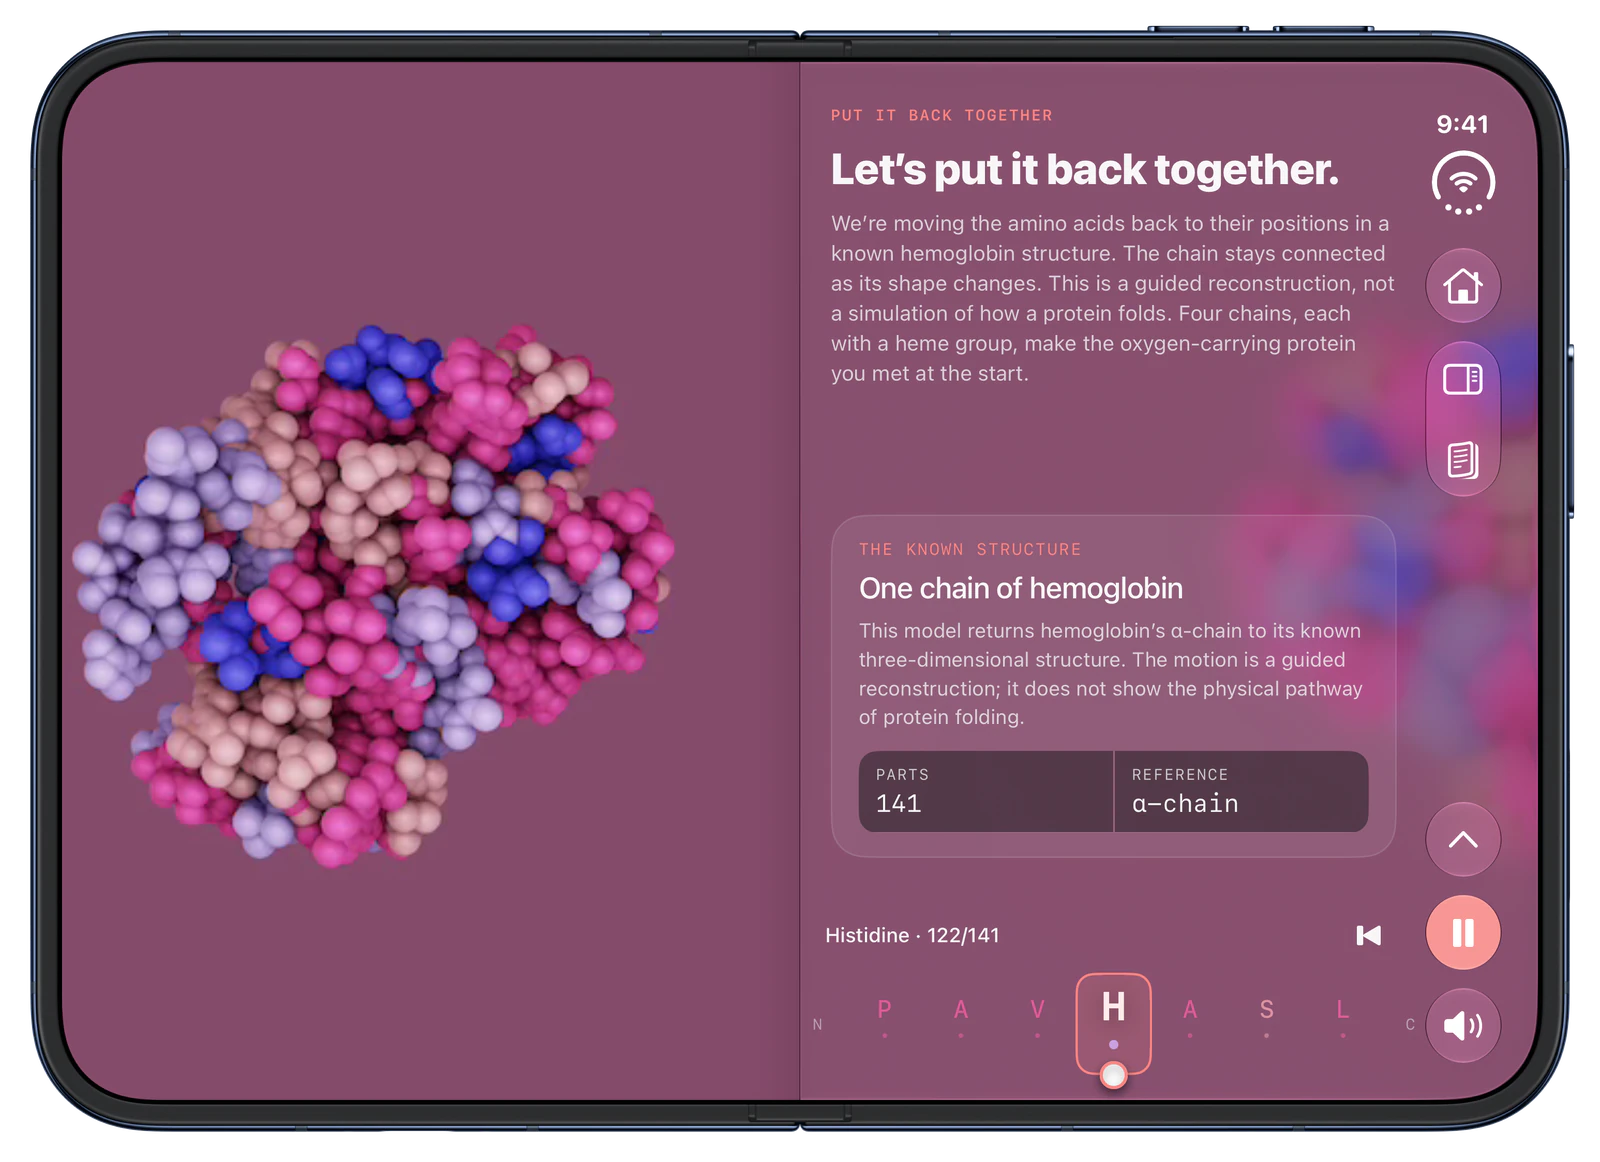
Task: Click the "Histidine · 122/141" position label
Action: click(912, 935)
